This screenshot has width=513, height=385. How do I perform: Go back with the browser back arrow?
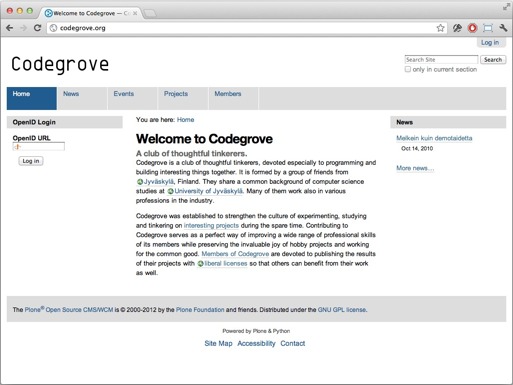[10, 28]
